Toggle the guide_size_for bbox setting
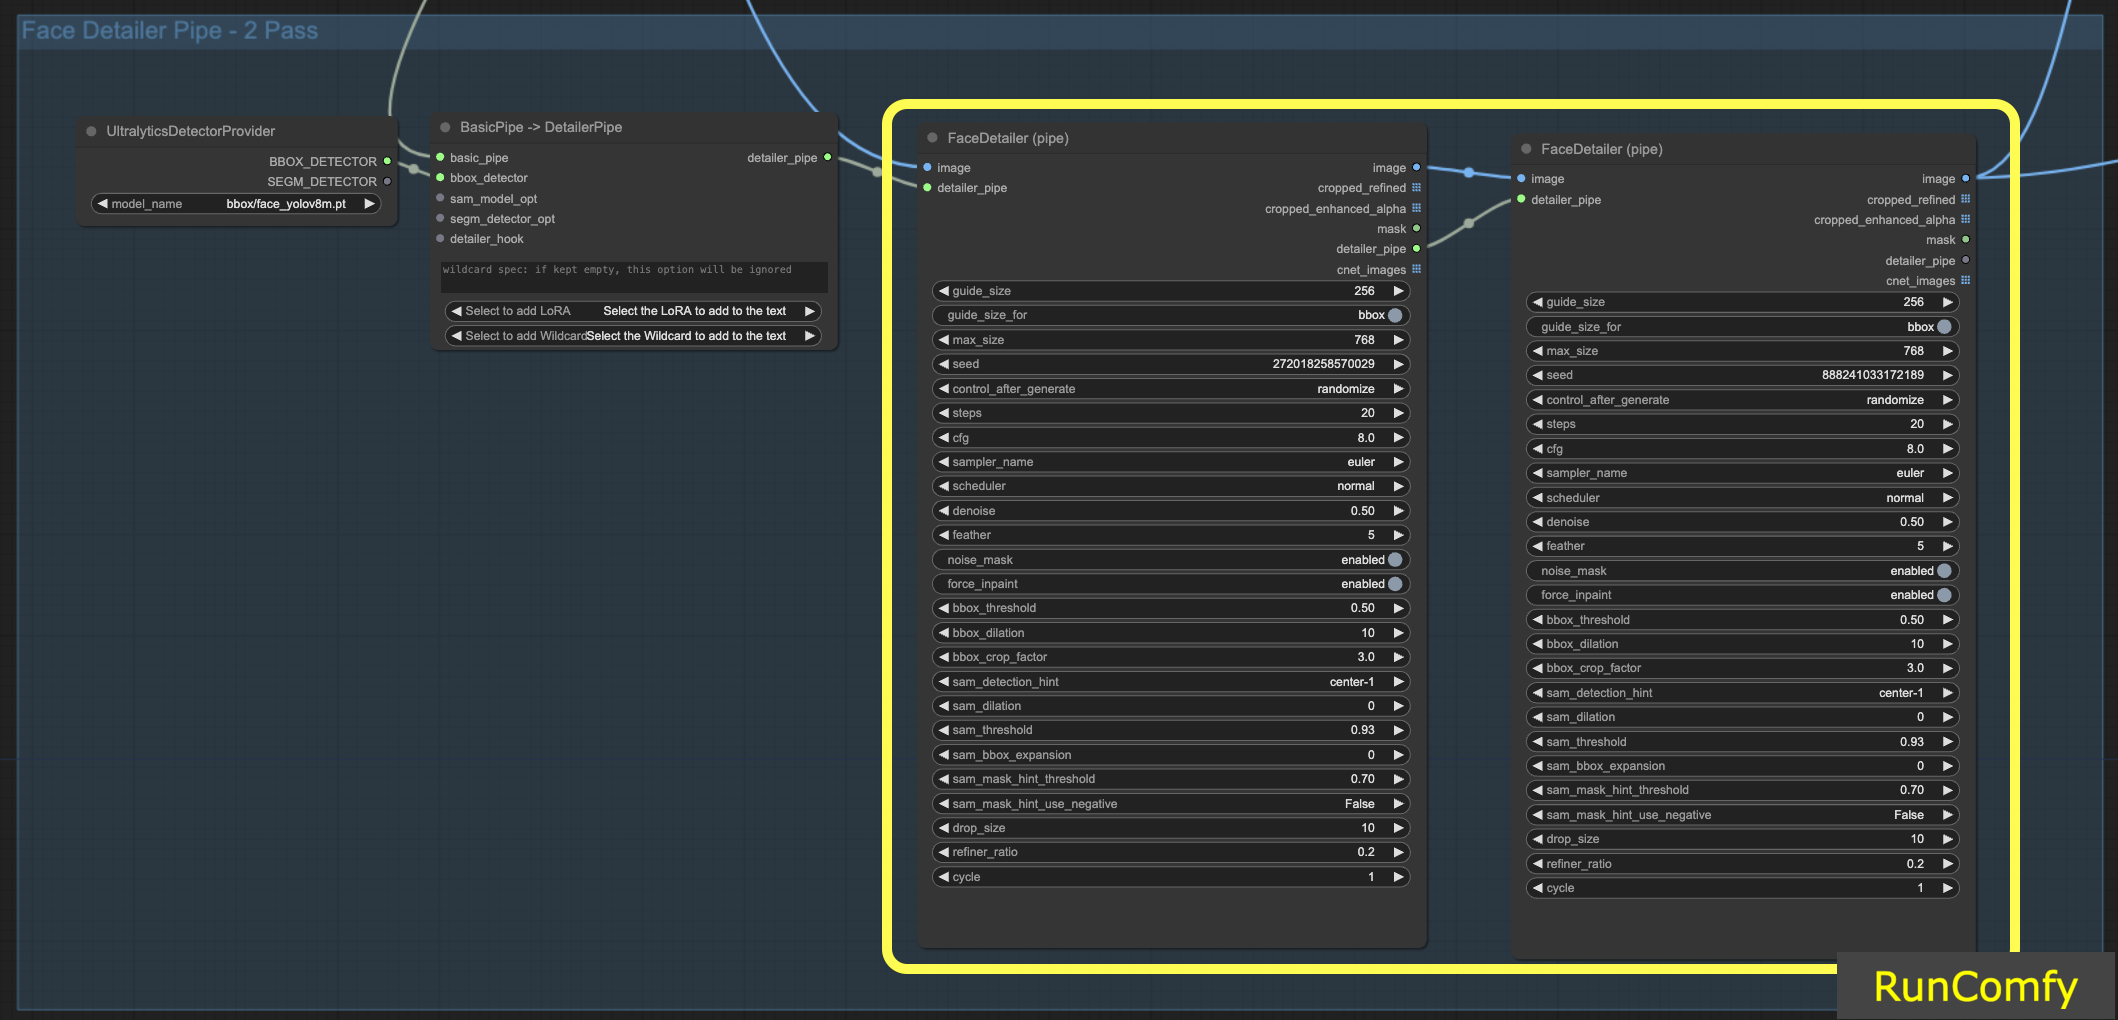Viewport: 2118px width, 1020px height. click(1396, 315)
